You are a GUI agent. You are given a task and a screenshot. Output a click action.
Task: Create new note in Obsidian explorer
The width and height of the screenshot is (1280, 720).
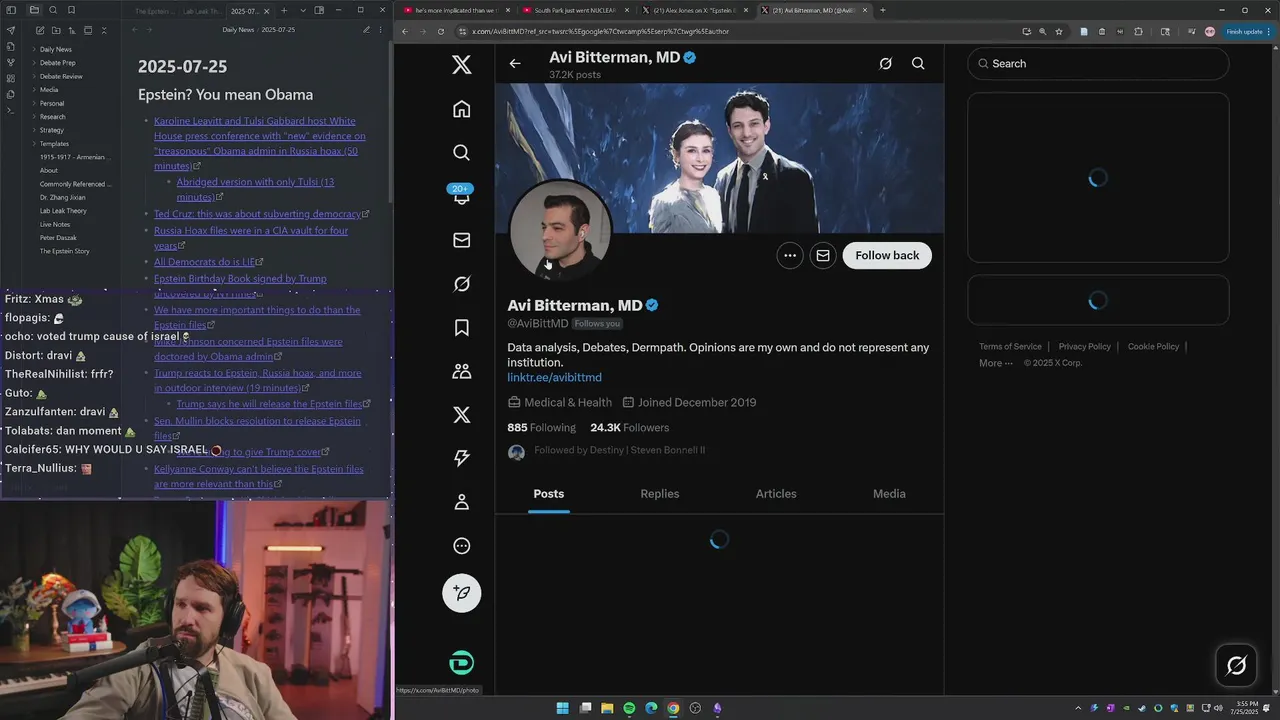click(39, 30)
